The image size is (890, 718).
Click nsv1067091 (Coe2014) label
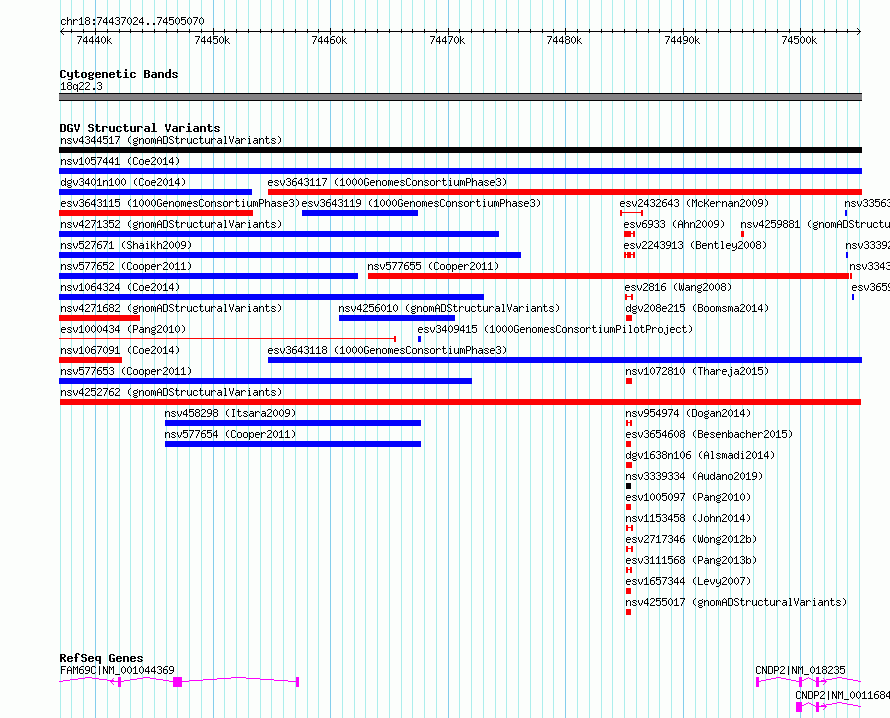click(x=120, y=350)
